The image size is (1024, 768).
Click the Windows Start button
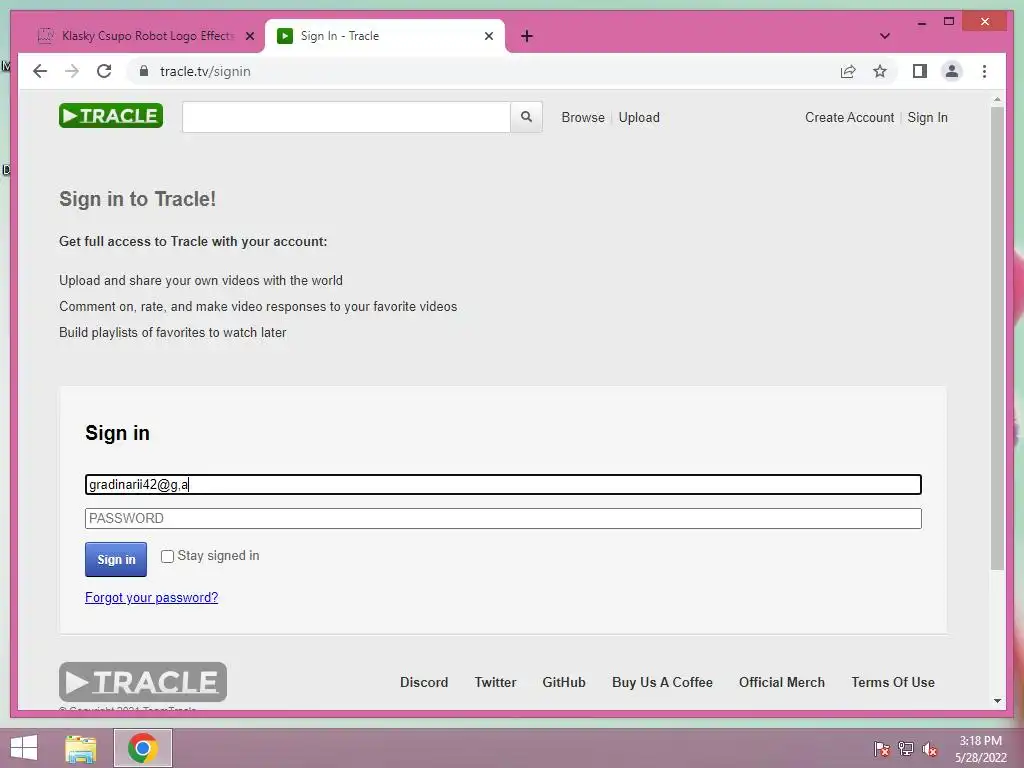24,748
